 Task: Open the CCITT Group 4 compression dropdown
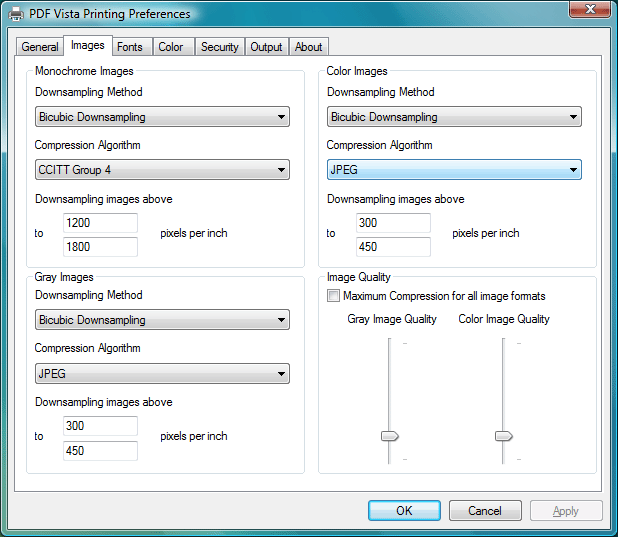(x=162, y=170)
